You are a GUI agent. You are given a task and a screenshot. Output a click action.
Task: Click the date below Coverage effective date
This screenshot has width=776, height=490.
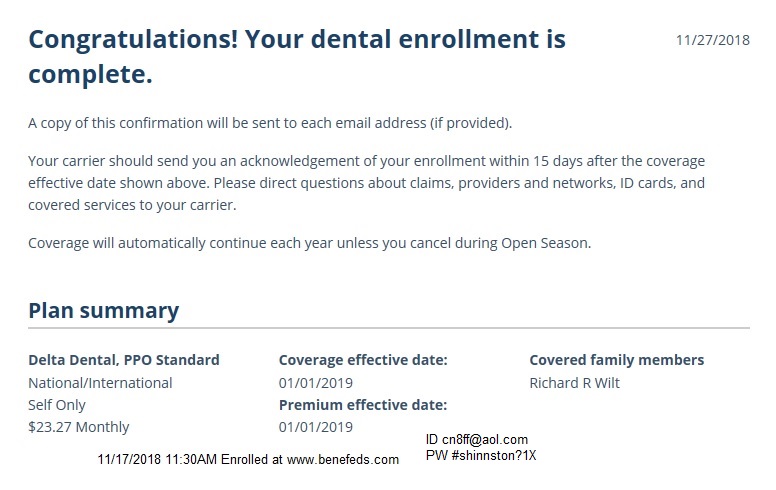tap(315, 383)
